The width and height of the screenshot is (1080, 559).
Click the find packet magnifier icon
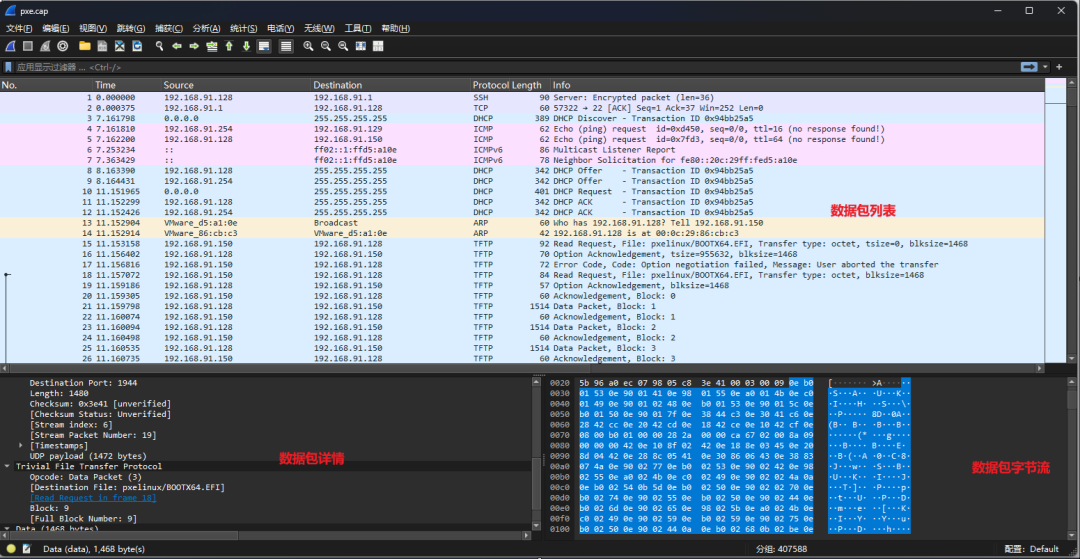(x=159, y=46)
